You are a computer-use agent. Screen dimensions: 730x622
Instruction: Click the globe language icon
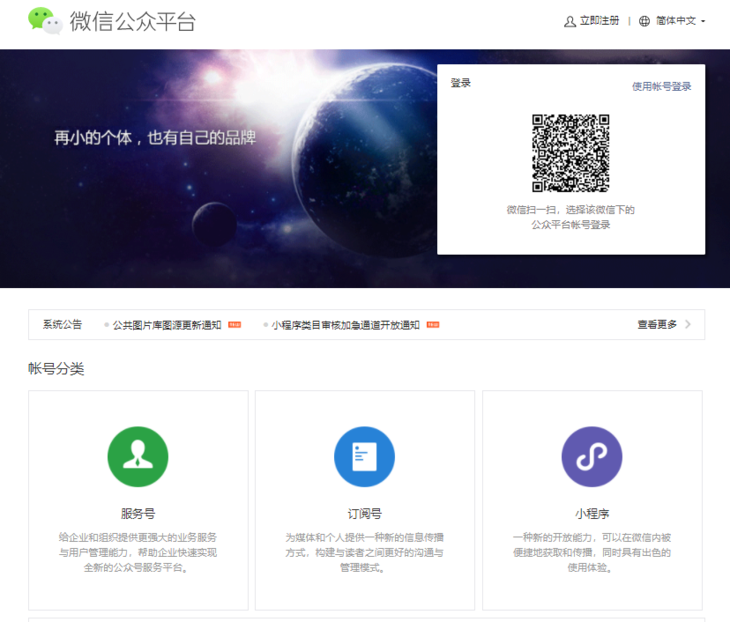pyautogui.click(x=644, y=21)
